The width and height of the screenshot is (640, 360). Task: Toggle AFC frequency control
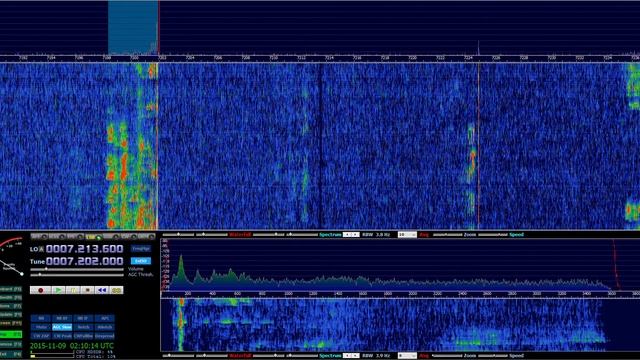pos(105,318)
